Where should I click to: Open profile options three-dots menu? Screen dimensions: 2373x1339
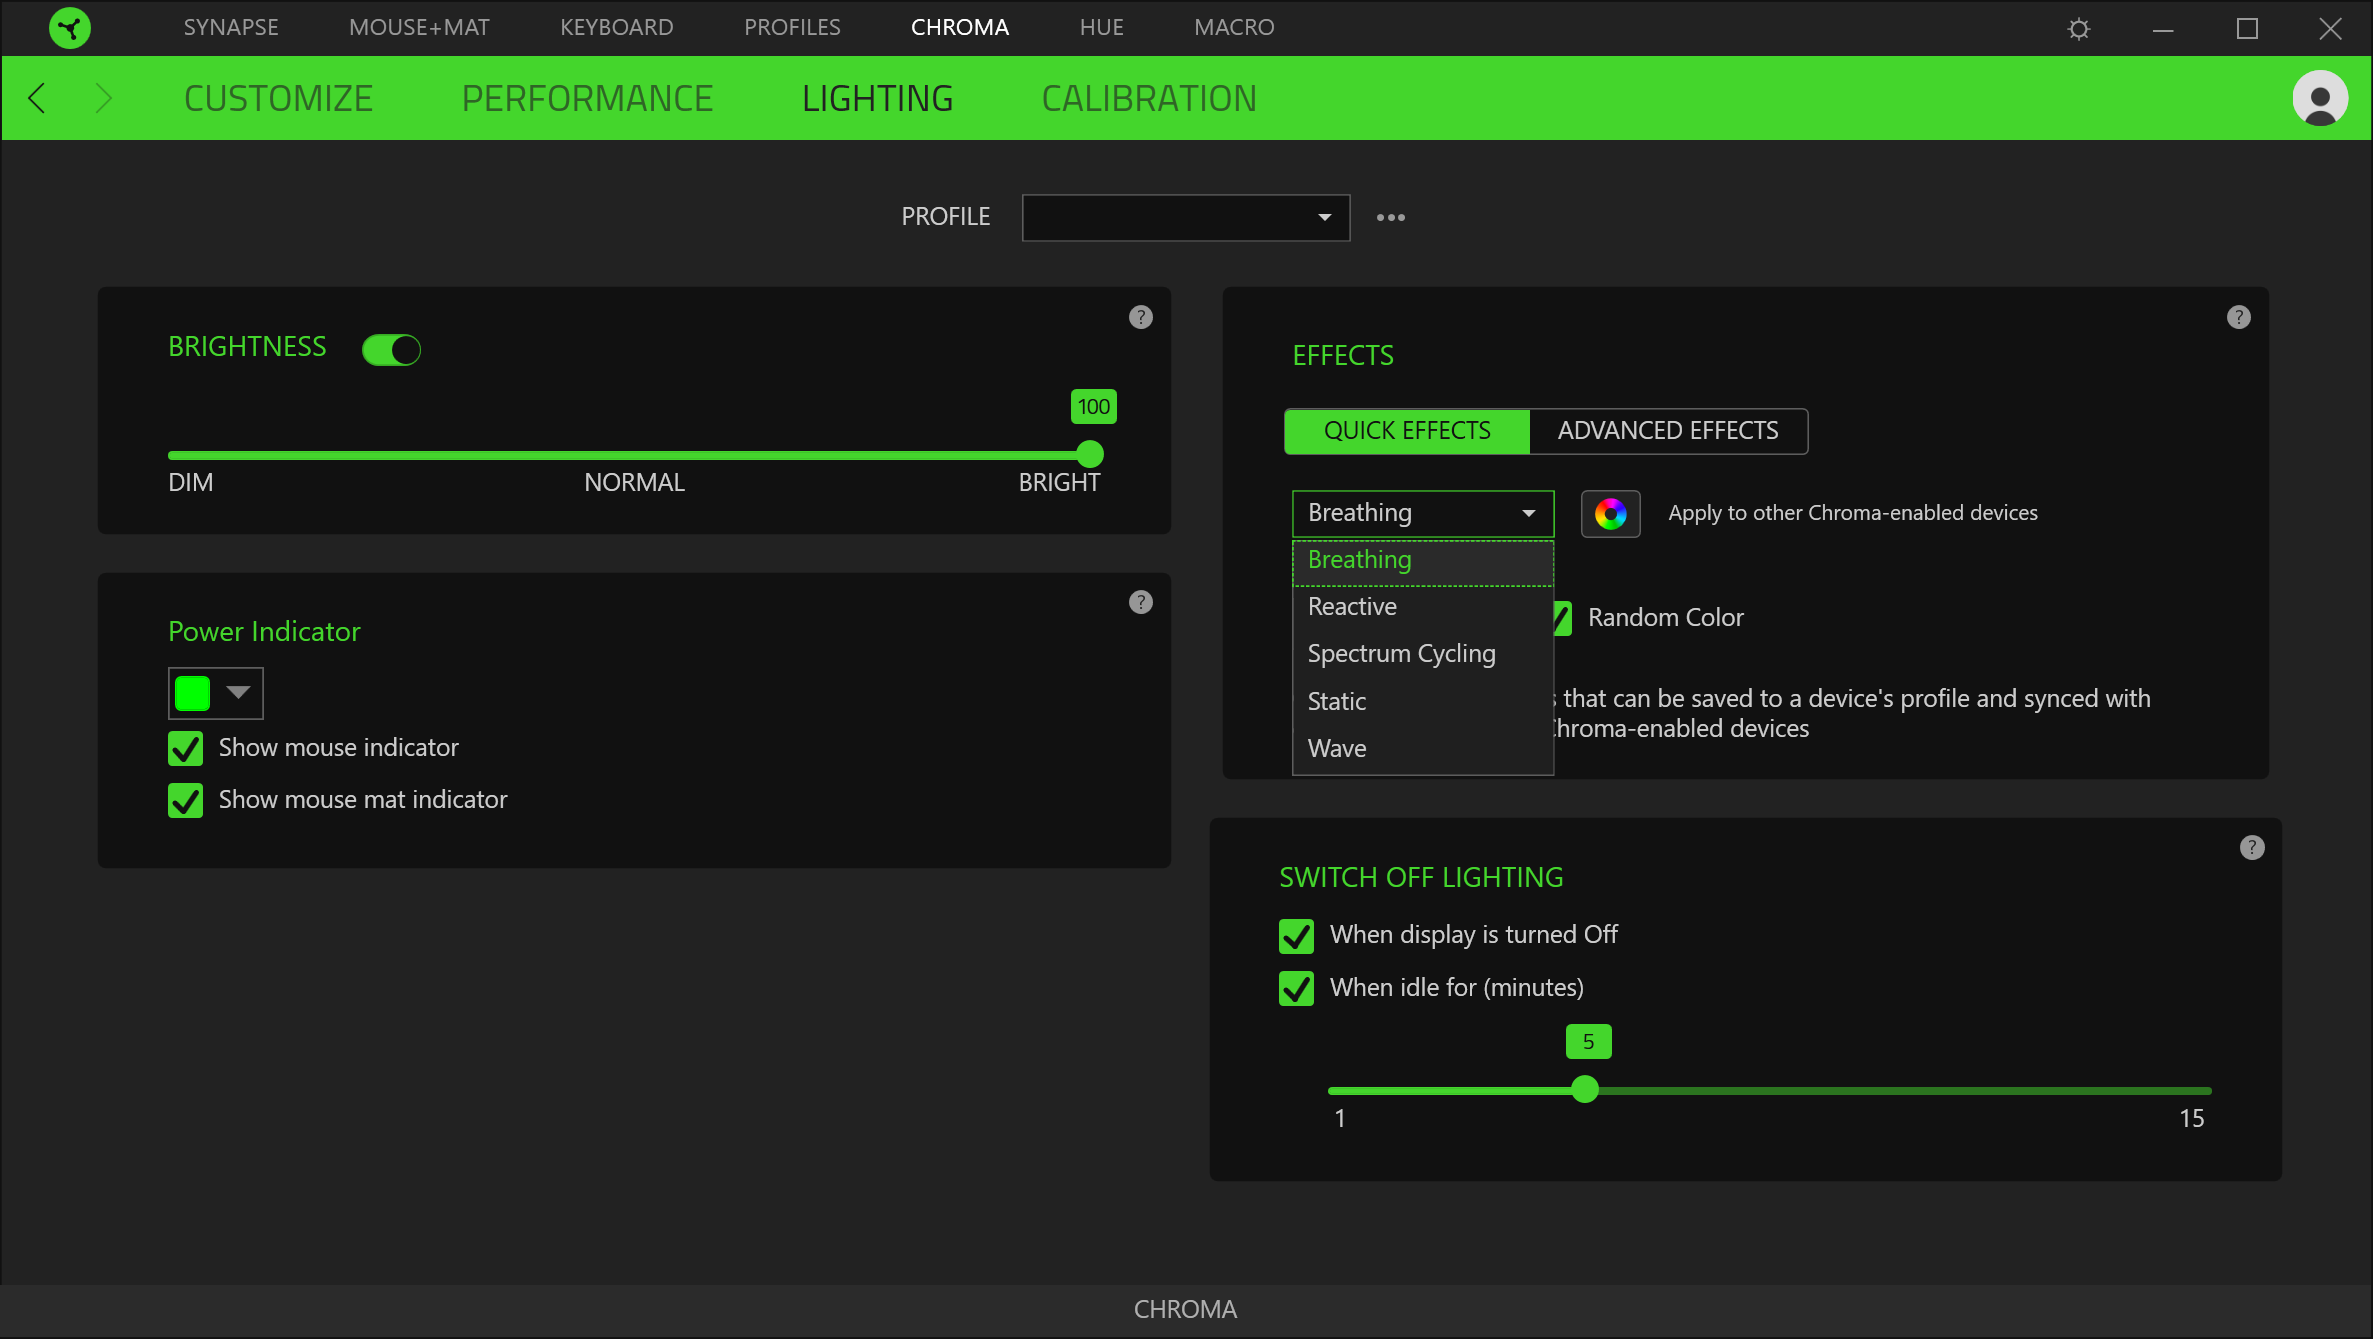(1390, 217)
